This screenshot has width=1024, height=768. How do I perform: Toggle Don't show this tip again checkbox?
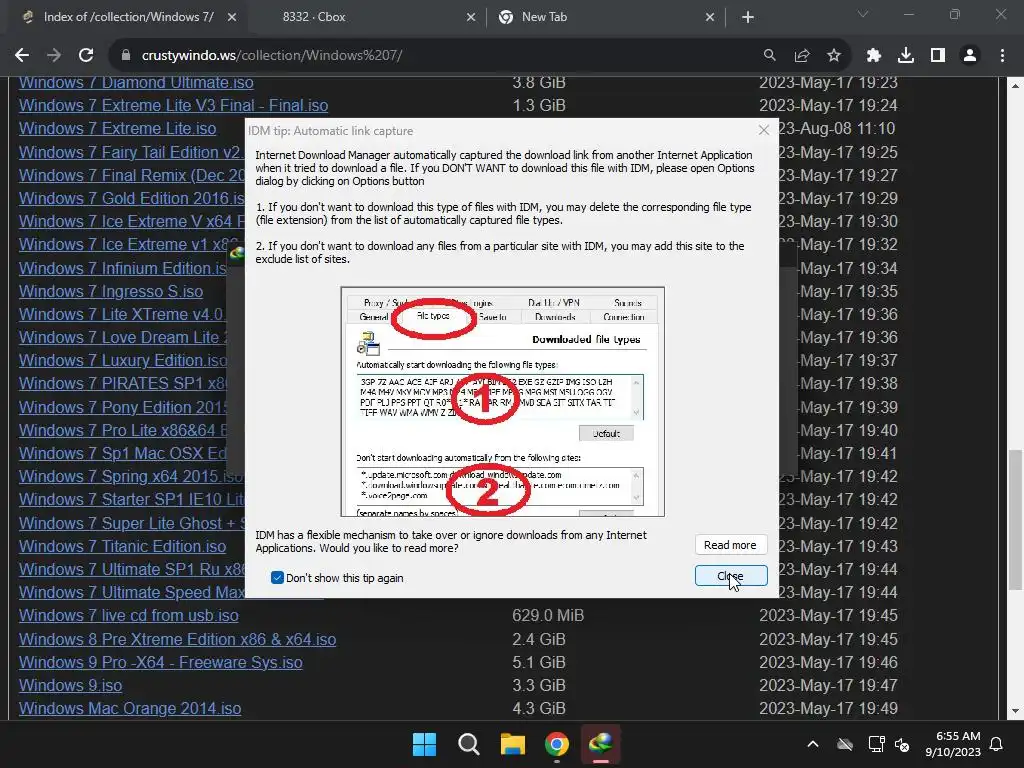277,577
